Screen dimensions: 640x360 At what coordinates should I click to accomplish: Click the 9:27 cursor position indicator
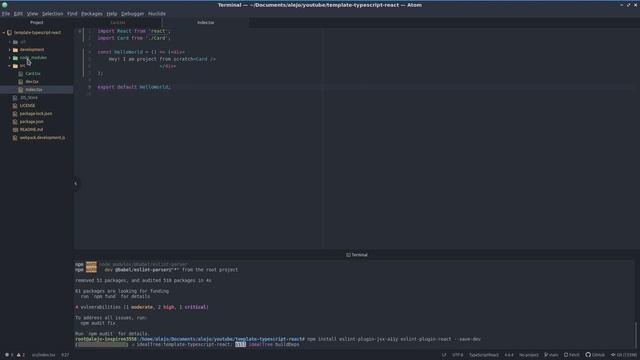coord(65,355)
